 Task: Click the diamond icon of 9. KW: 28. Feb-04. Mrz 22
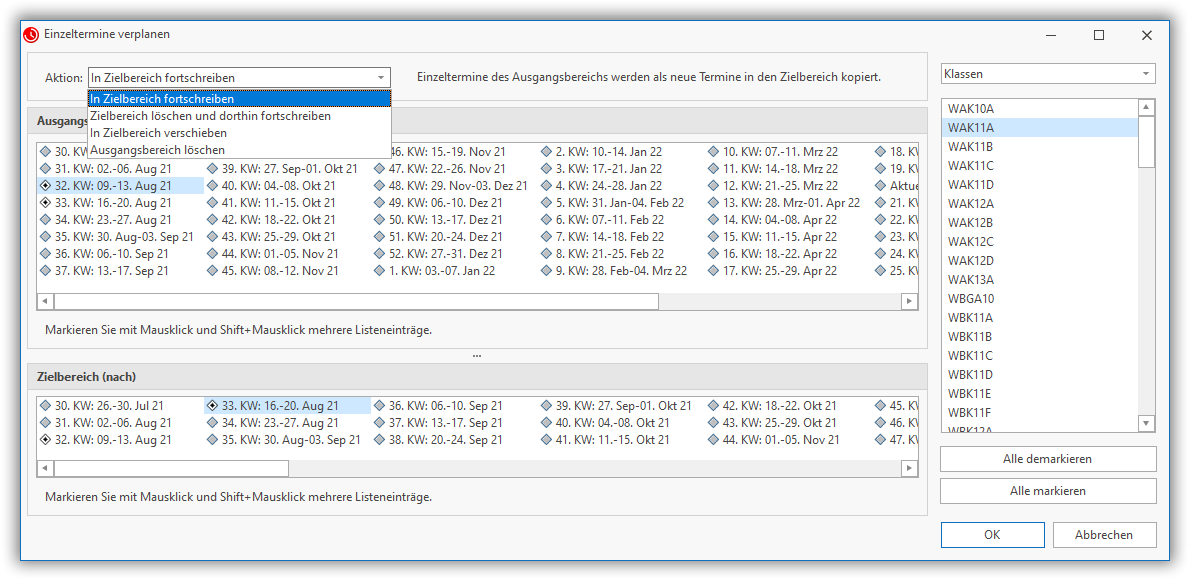point(547,271)
